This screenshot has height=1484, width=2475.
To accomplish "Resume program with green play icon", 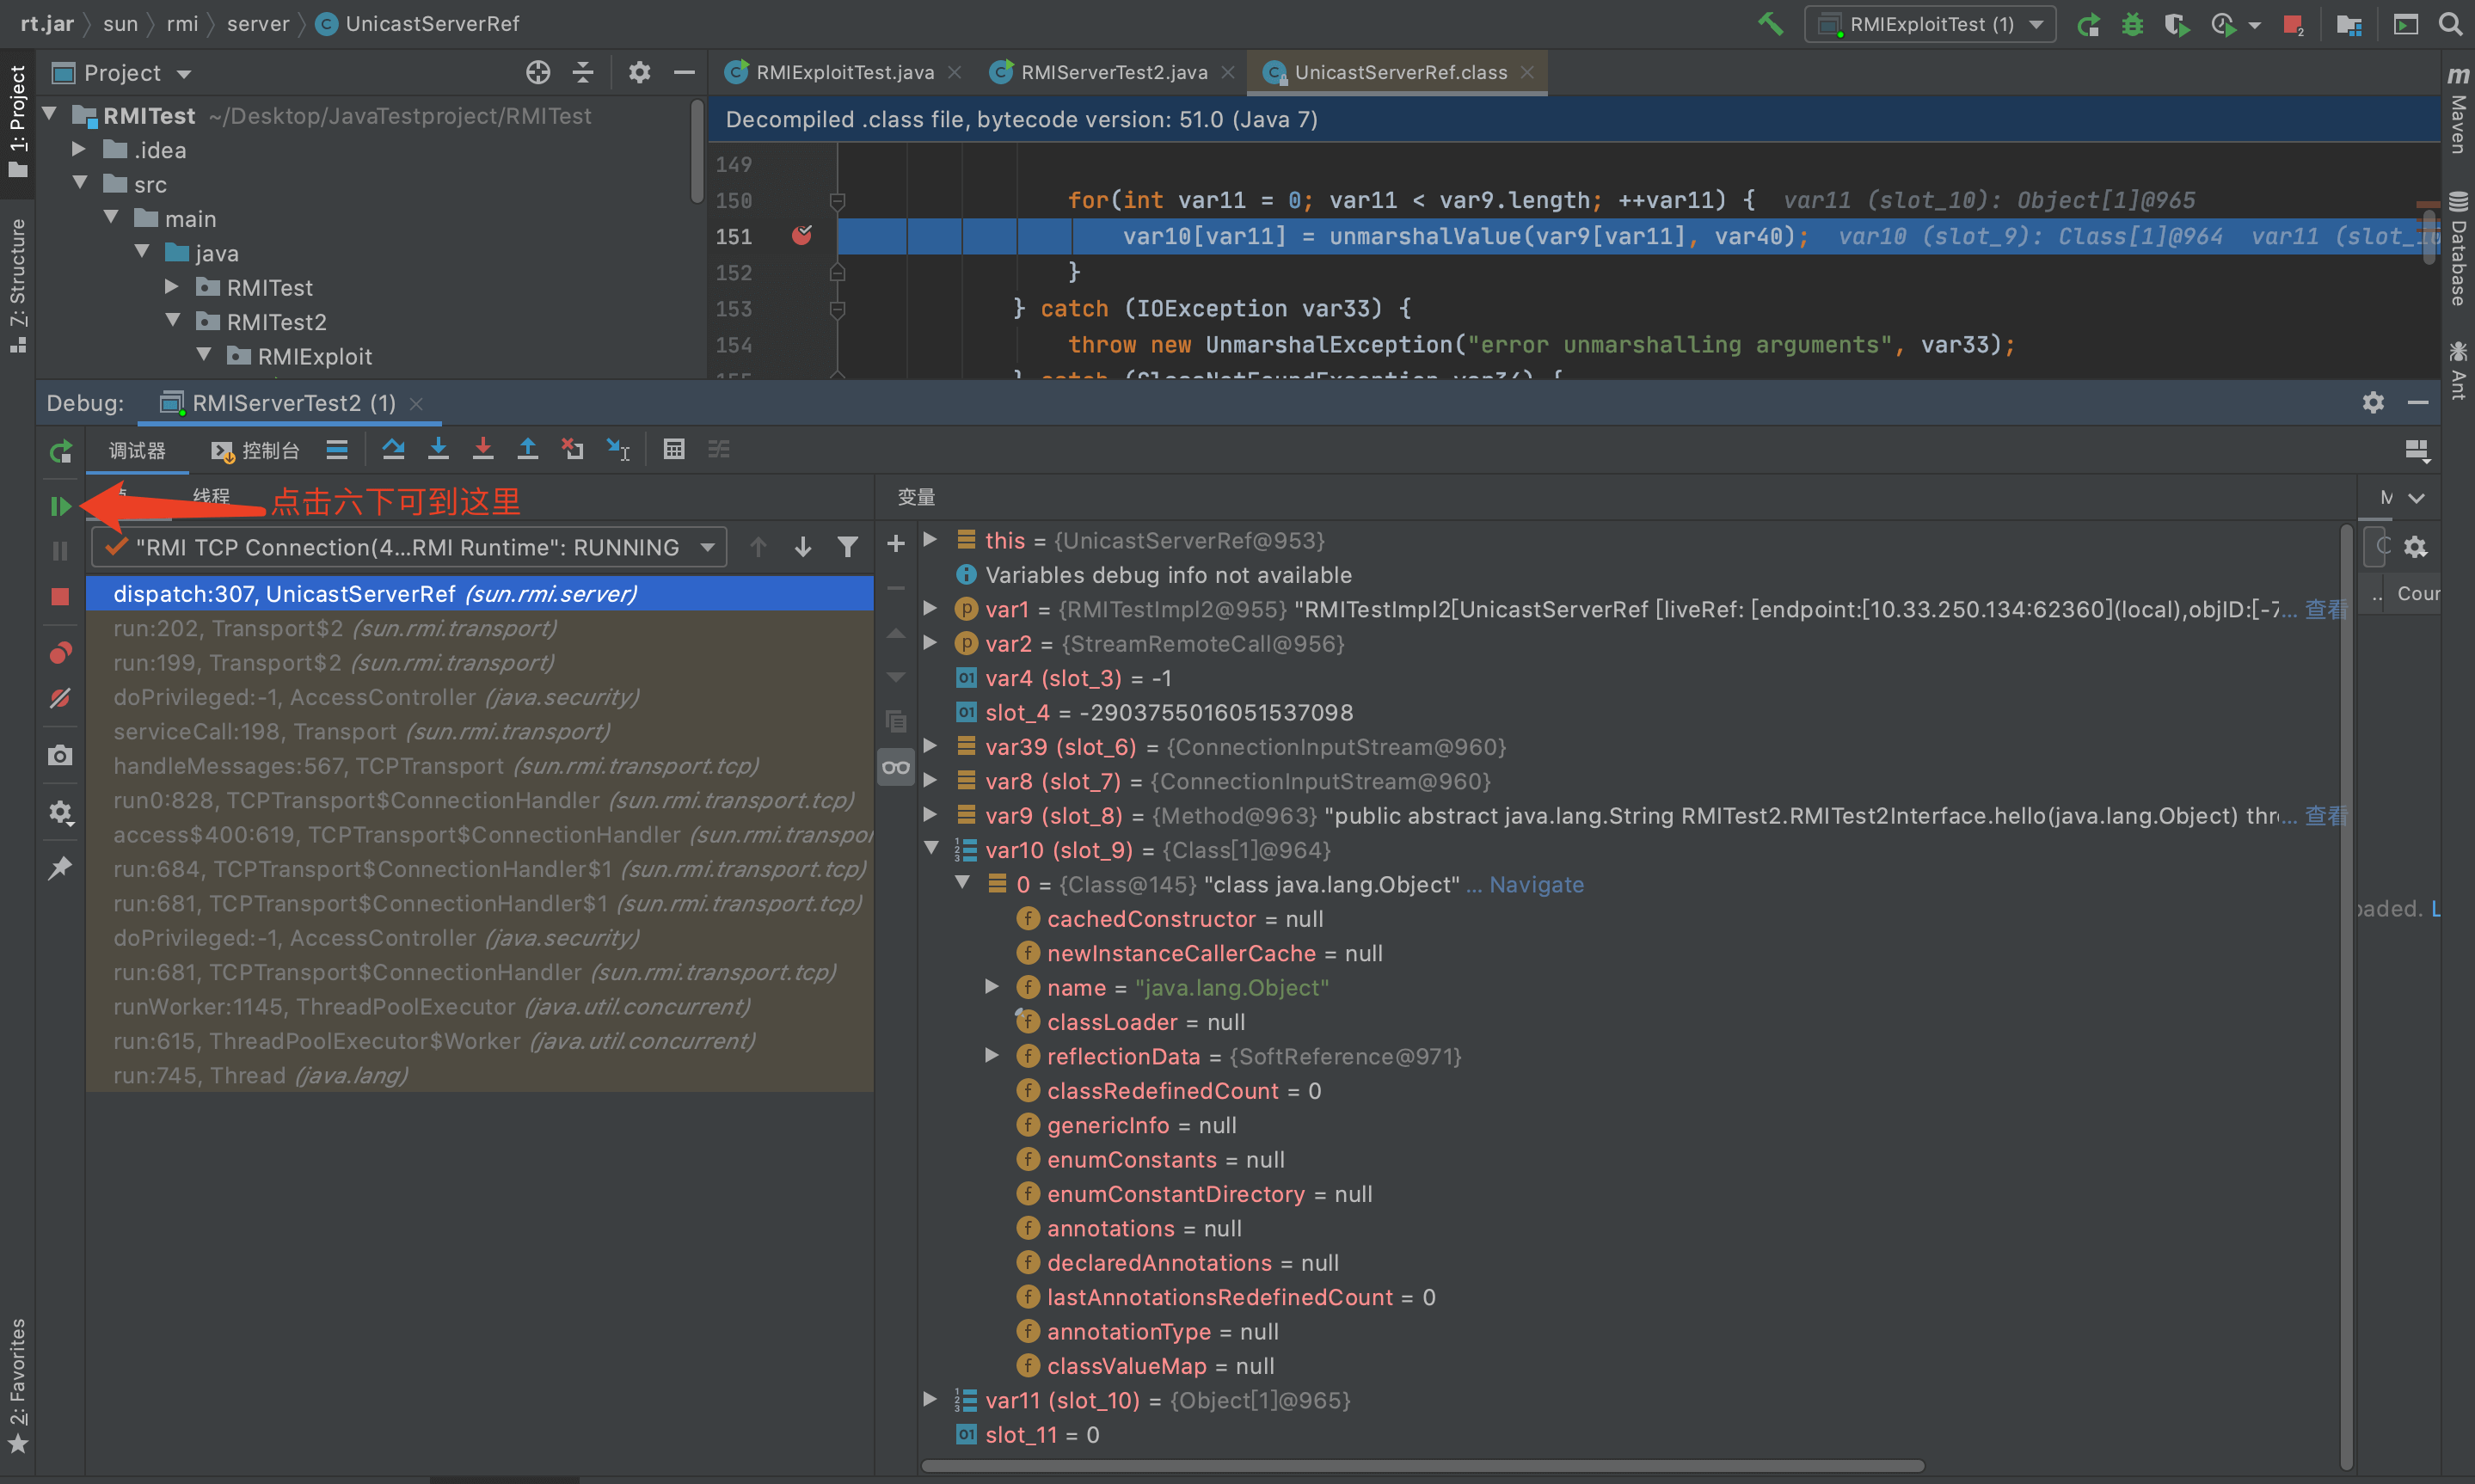I will [x=60, y=506].
